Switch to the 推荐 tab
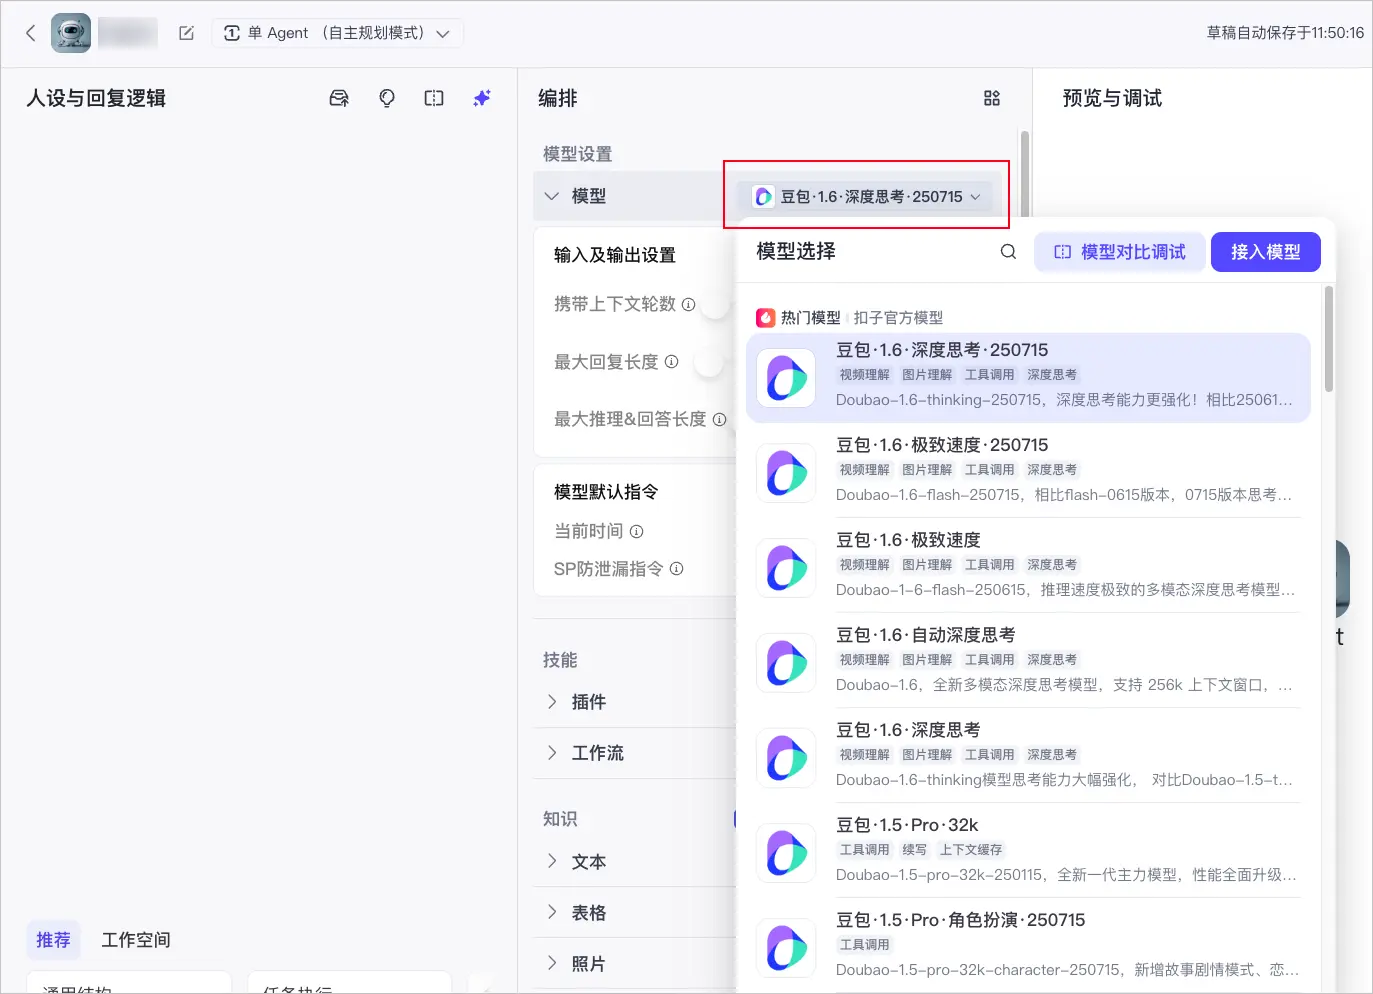The width and height of the screenshot is (1373, 994). click(x=53, y=940)
